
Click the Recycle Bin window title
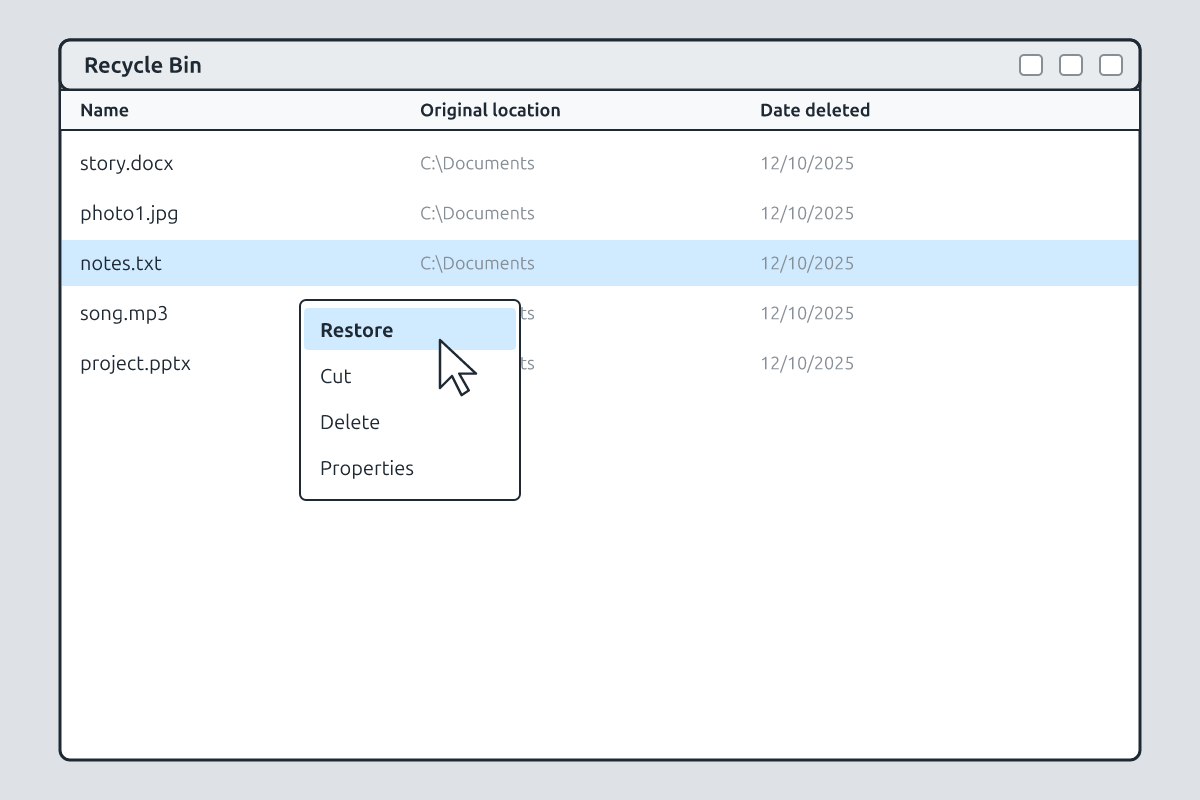point(142,65)
